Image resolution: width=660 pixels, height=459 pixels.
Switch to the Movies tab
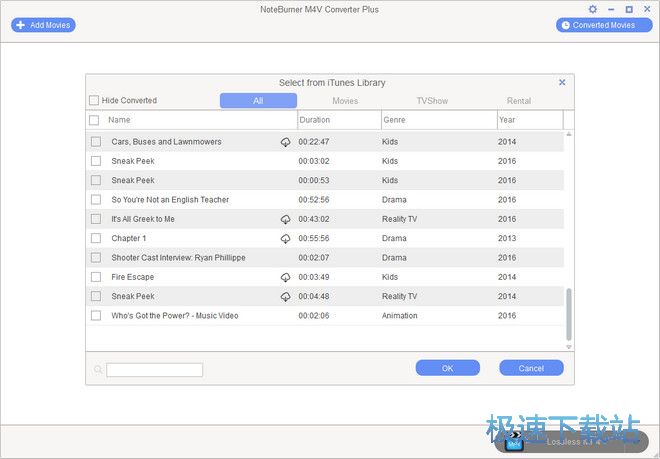tap(345, 101)
